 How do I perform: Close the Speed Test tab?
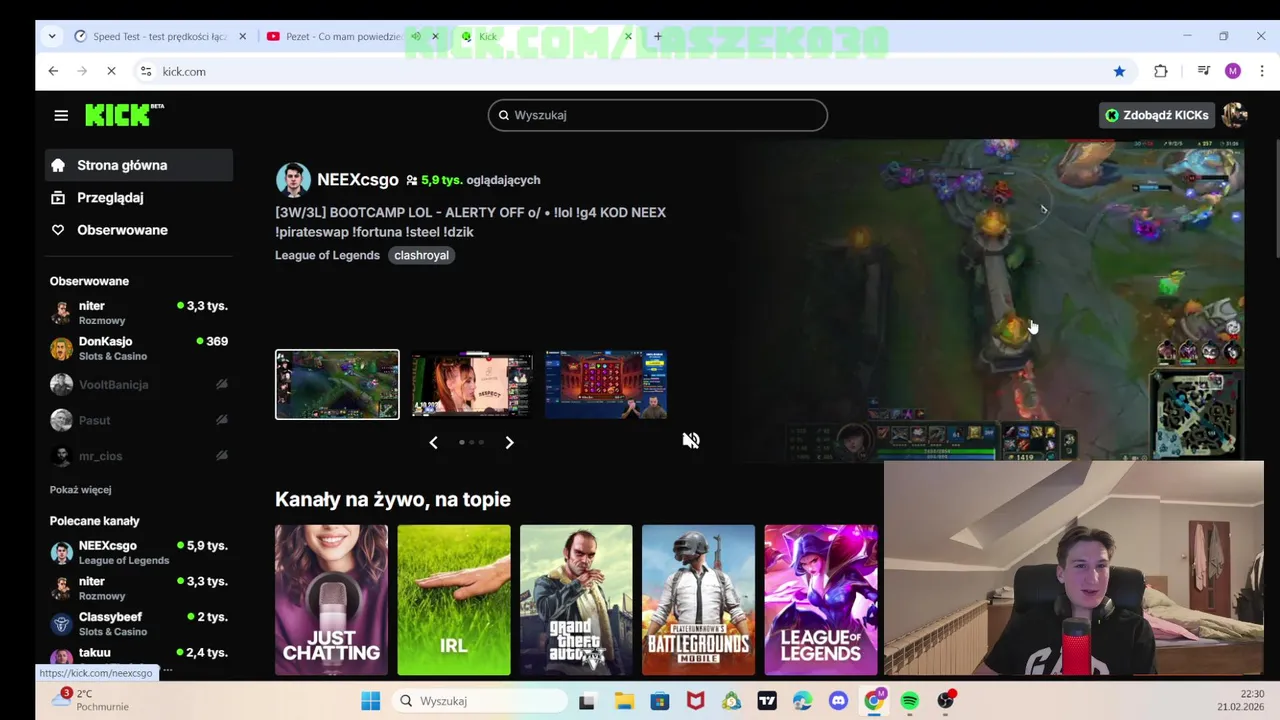pos(242,36)
